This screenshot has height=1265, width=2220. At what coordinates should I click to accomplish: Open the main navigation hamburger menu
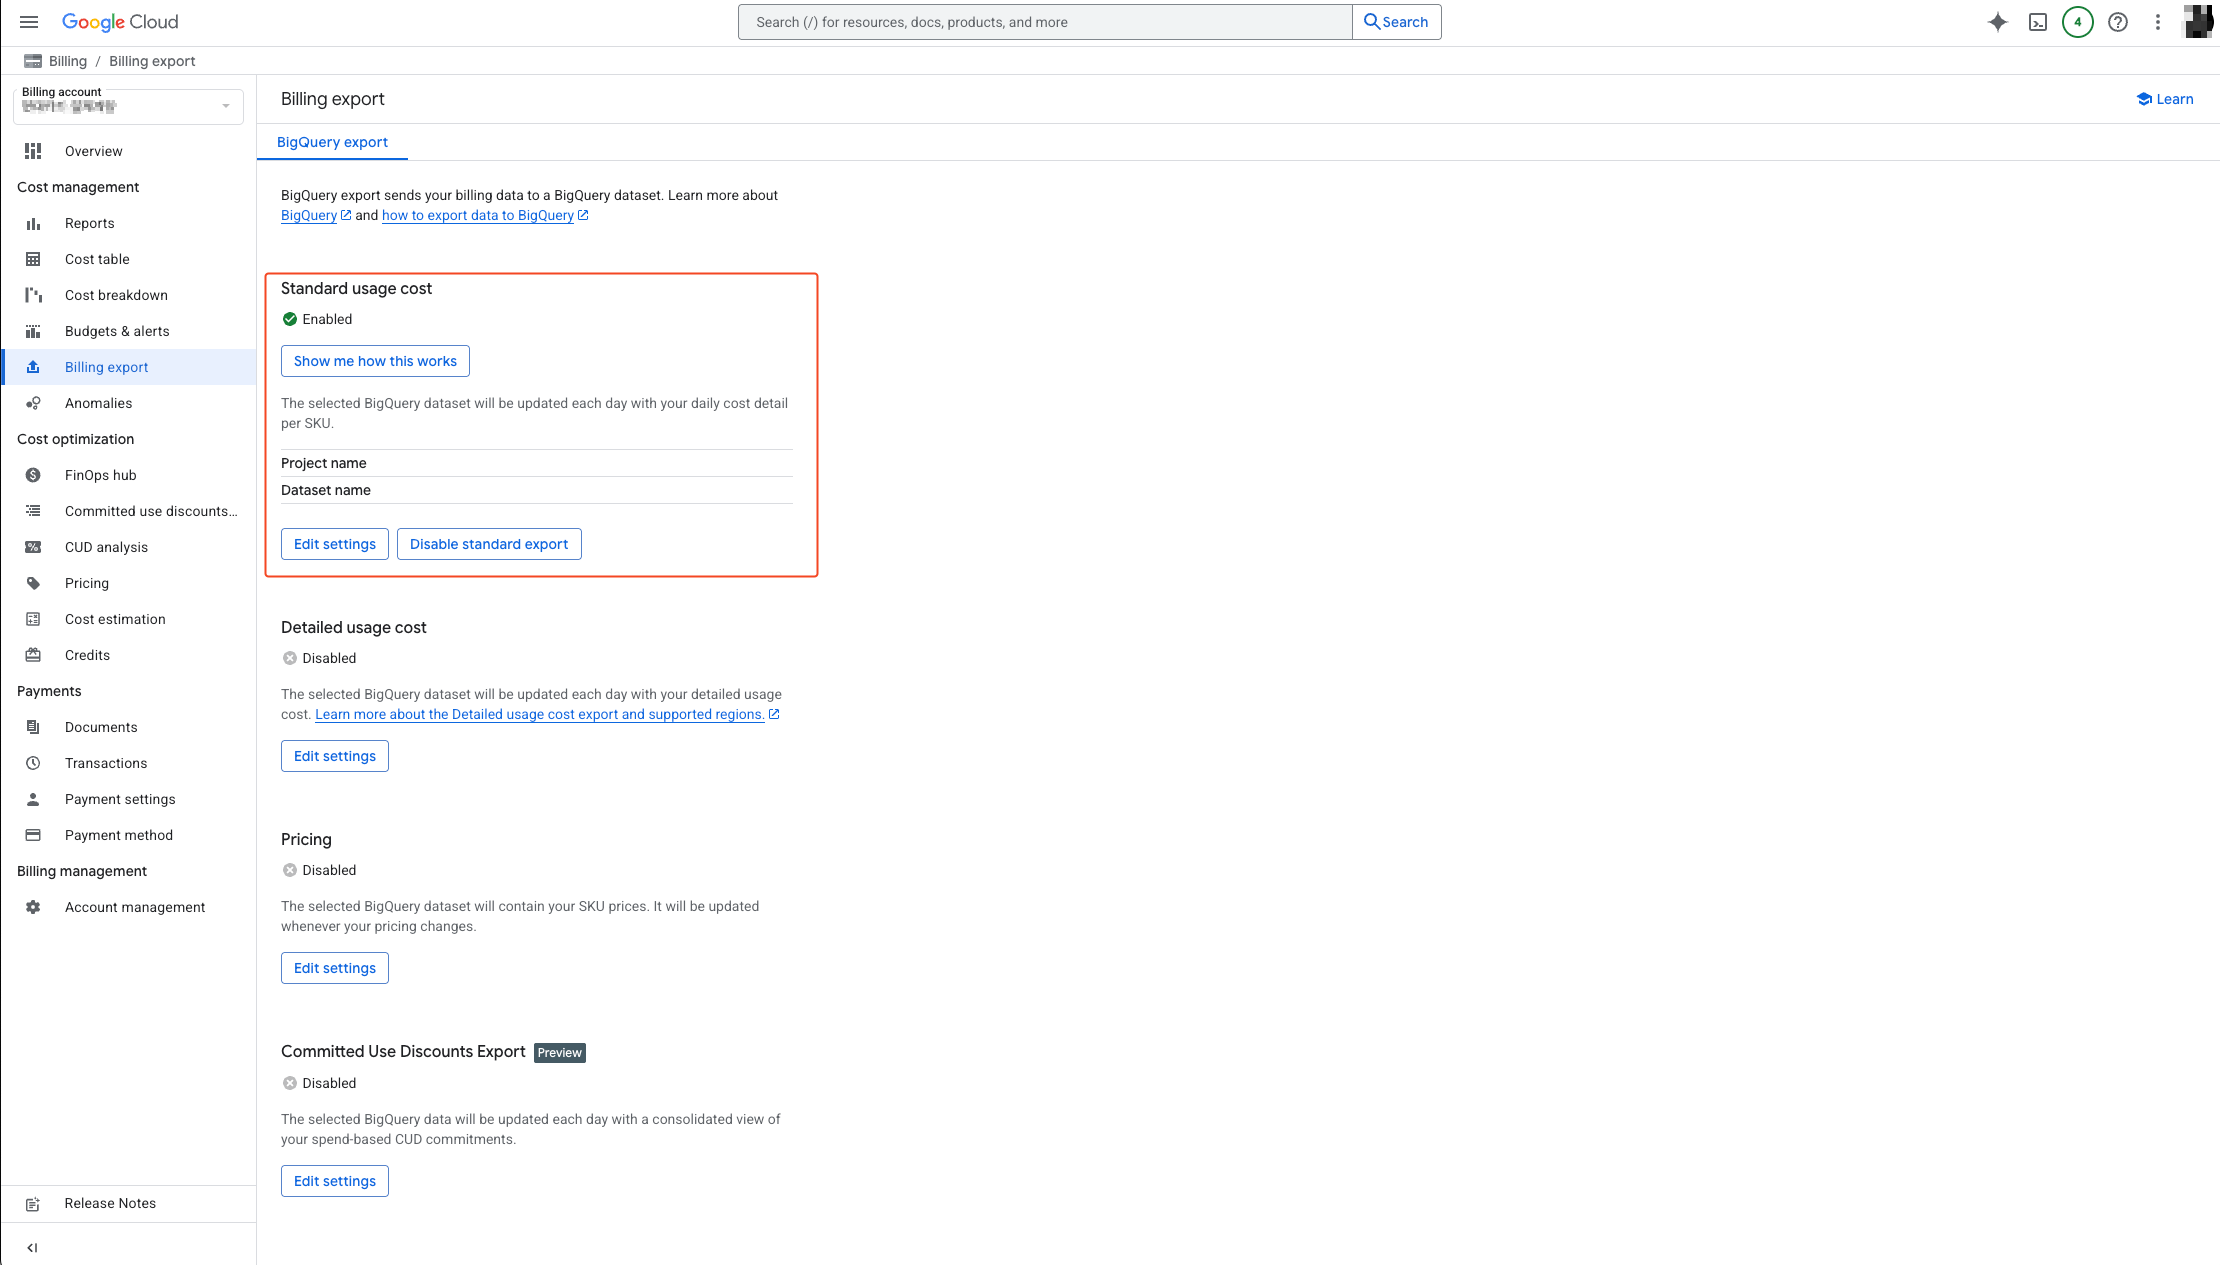[29, 22]
